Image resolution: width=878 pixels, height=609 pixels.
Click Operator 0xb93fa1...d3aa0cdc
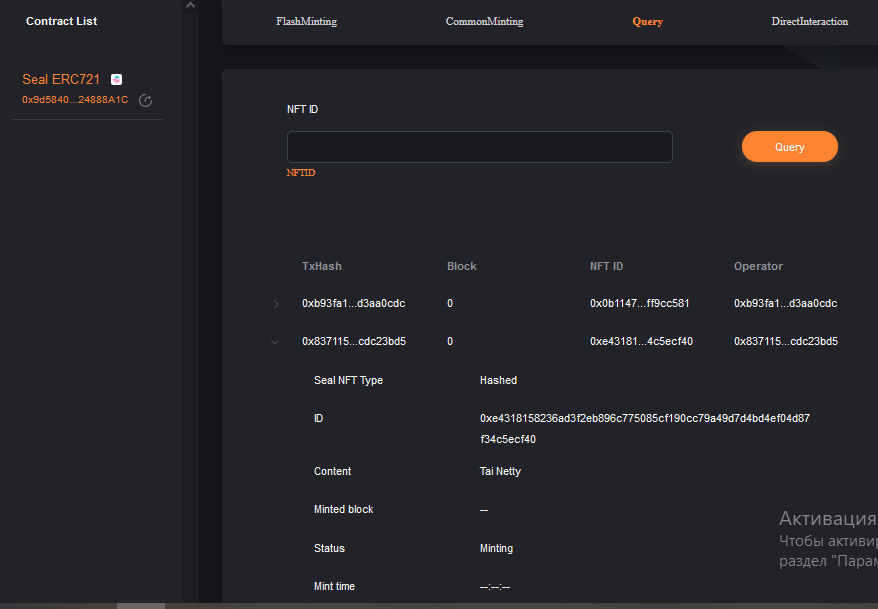tap(786, 303)
